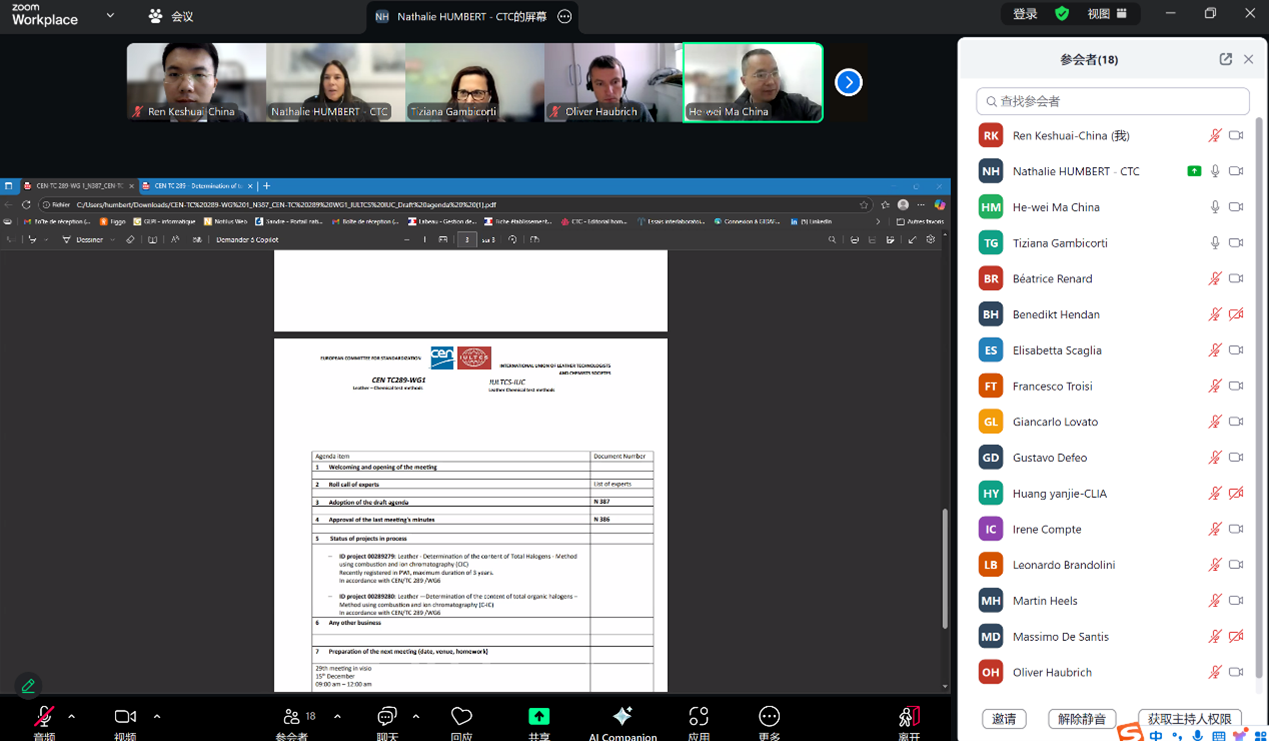
Task: Click the Invite (邀请) button
Action: tap(1004, 719)
